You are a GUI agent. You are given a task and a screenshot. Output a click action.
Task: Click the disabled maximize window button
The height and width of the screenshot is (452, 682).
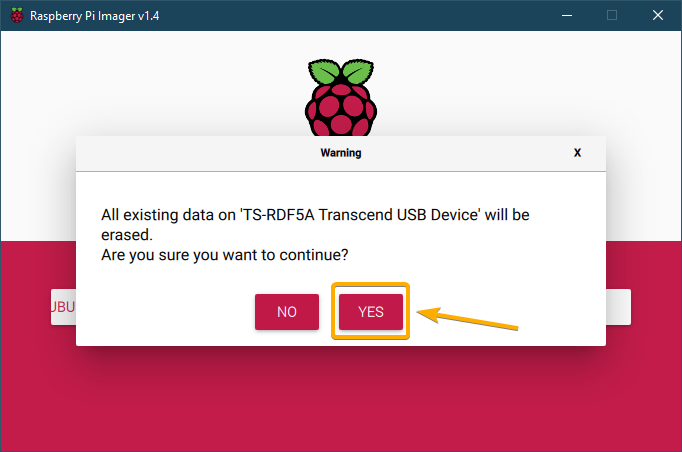pos(612,15)
